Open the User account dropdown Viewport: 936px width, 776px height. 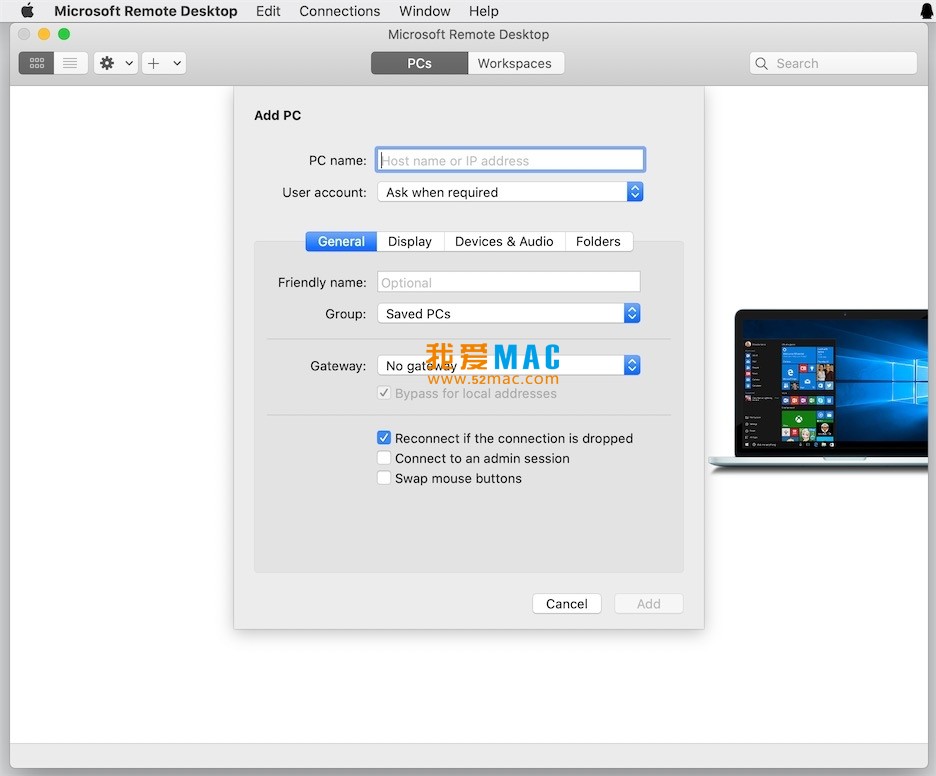point(510,192)
